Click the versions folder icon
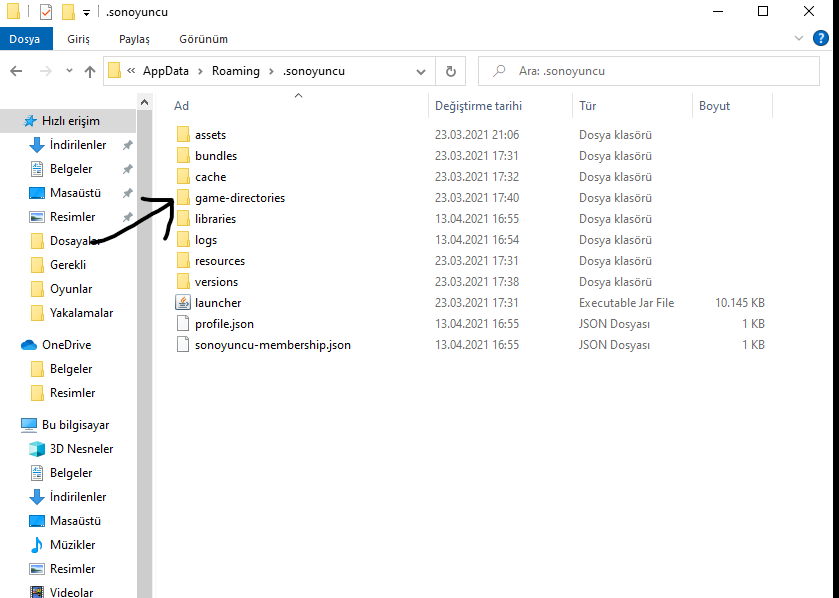This screenshot has height=598, width=839. (x=183, y=281)
